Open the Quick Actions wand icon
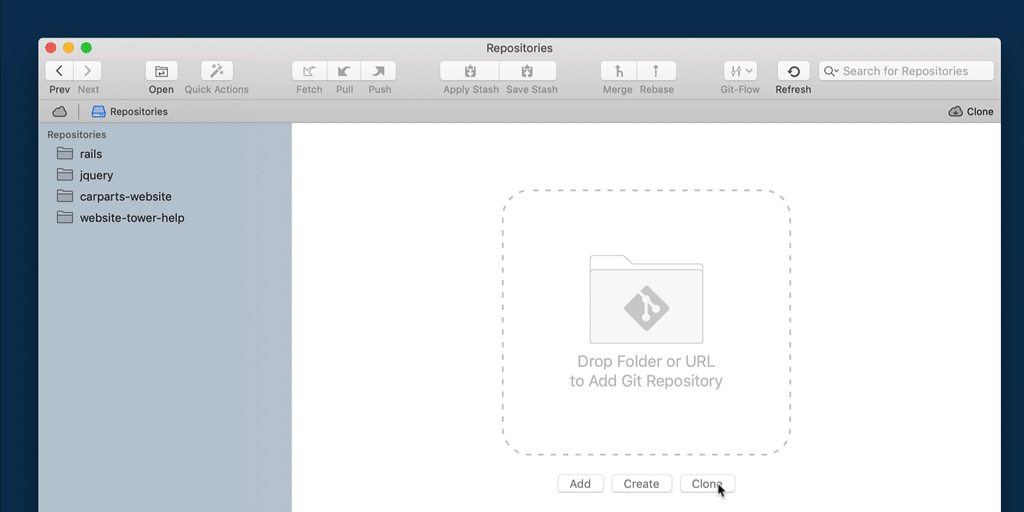 pos(216,71)
